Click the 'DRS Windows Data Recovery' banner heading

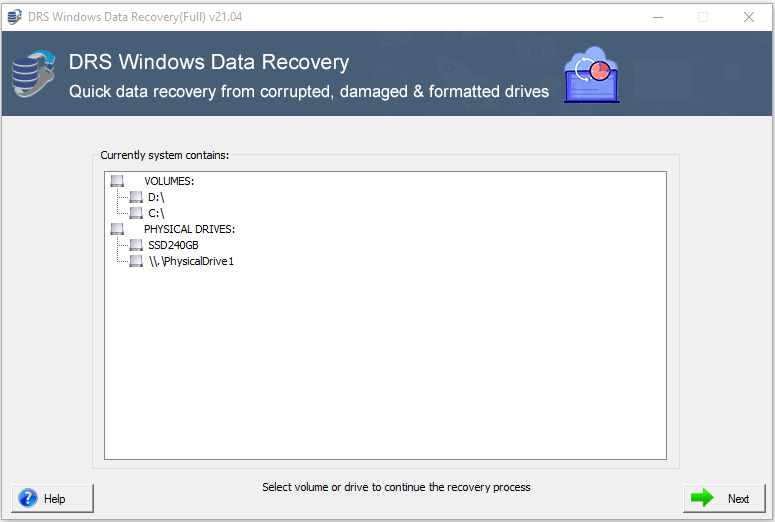click(x=209, y=62)
